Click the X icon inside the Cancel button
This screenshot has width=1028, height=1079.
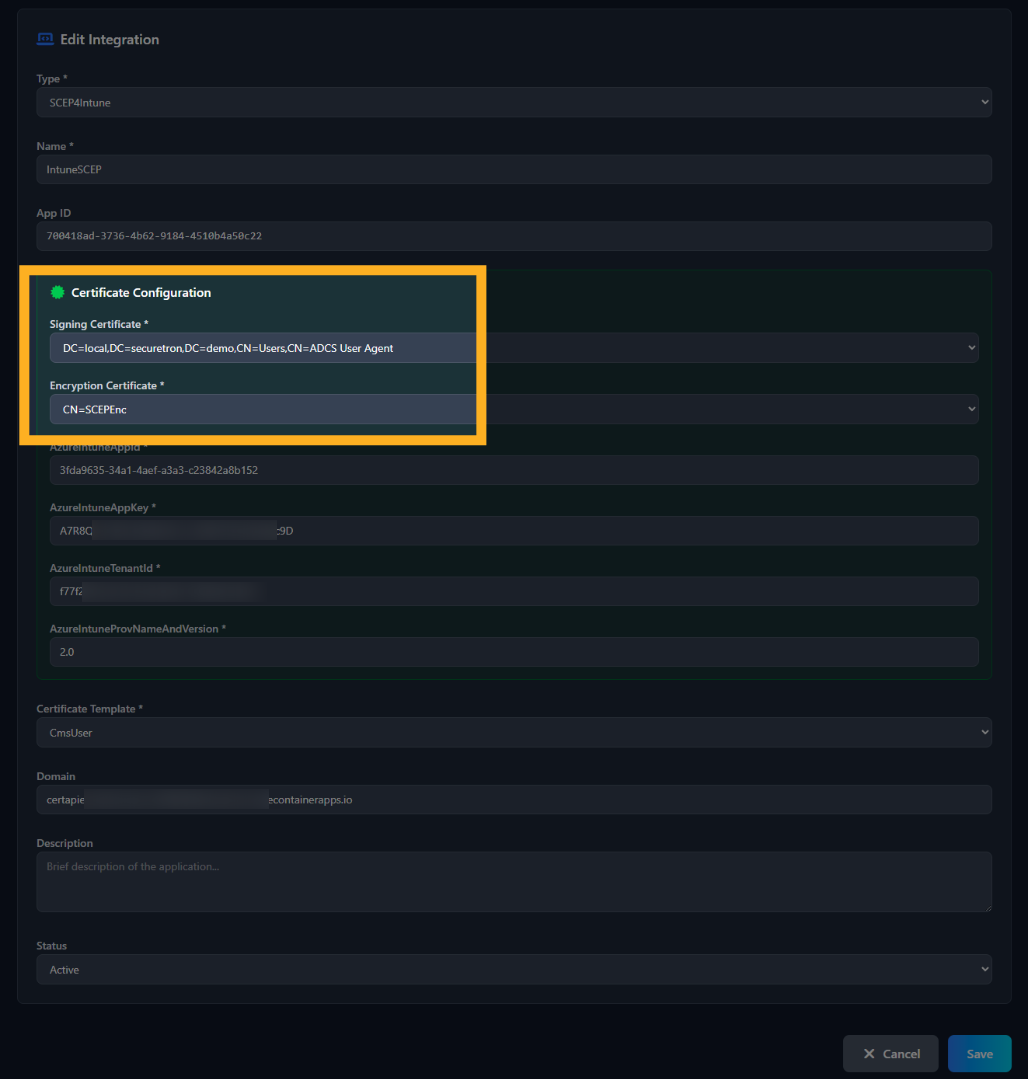(x=869, y=1053)
